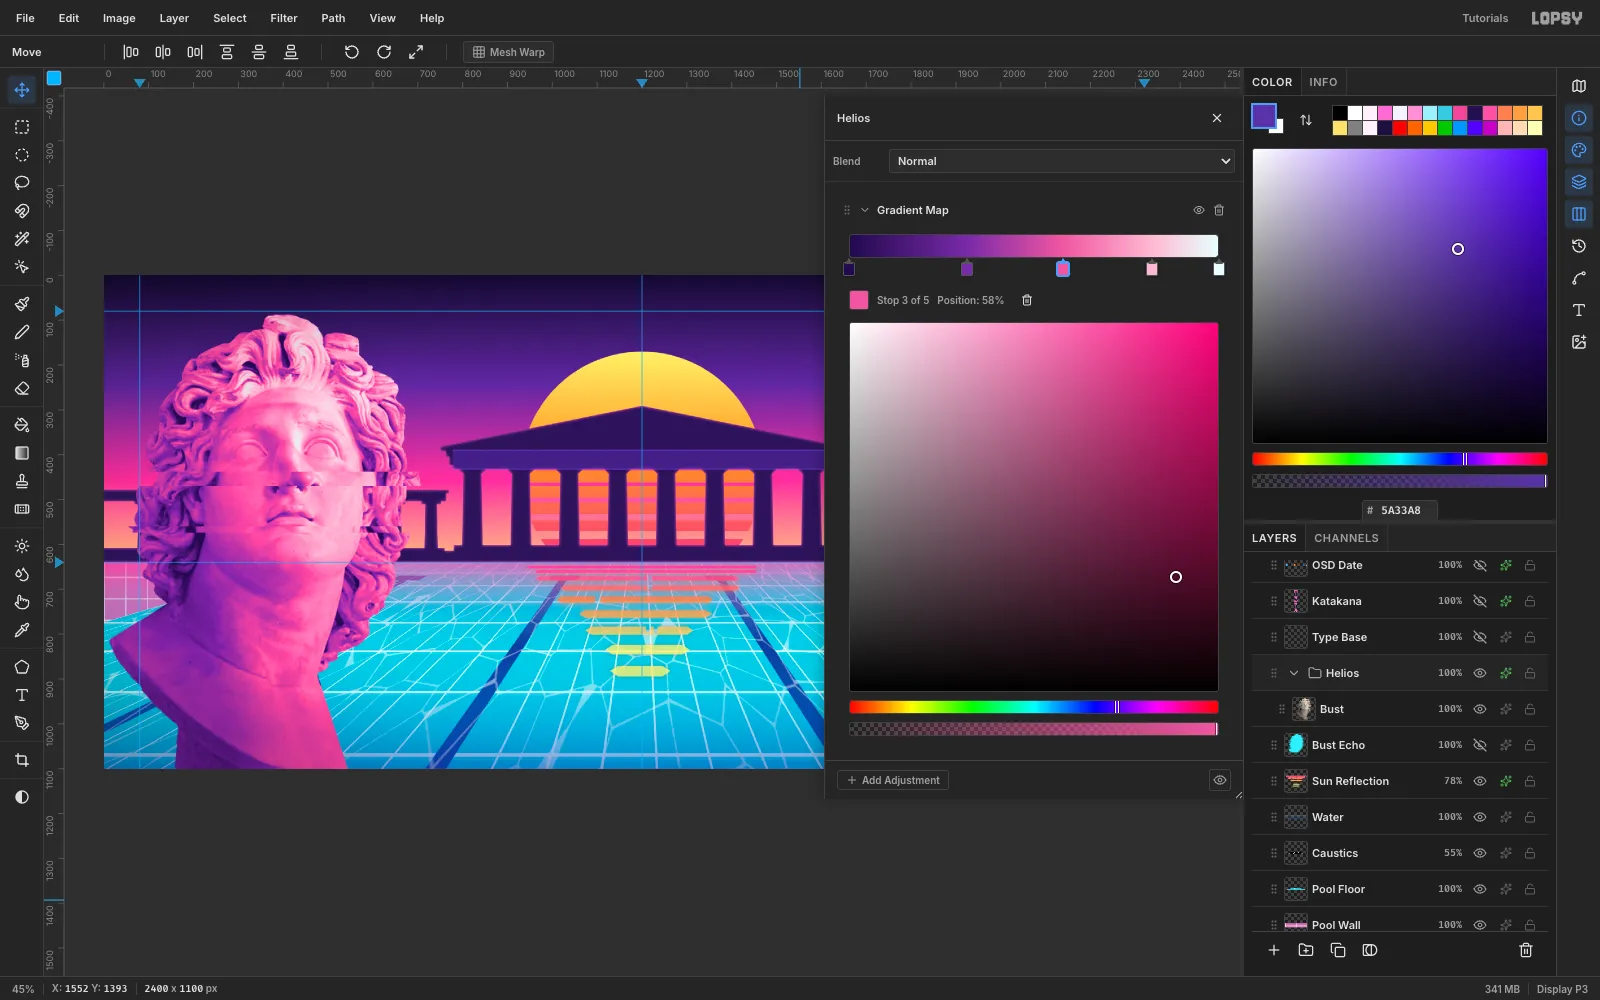Image resolution: width=1600 pixels, height=1000 pixels.
Task: Click the hue slider in the Color panel
Action: [x=1399, y=459]
